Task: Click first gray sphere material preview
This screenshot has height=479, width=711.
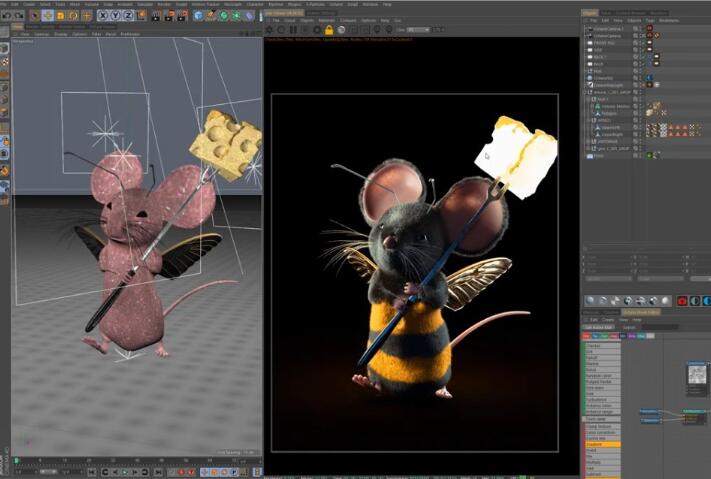Action: (590, 300)
